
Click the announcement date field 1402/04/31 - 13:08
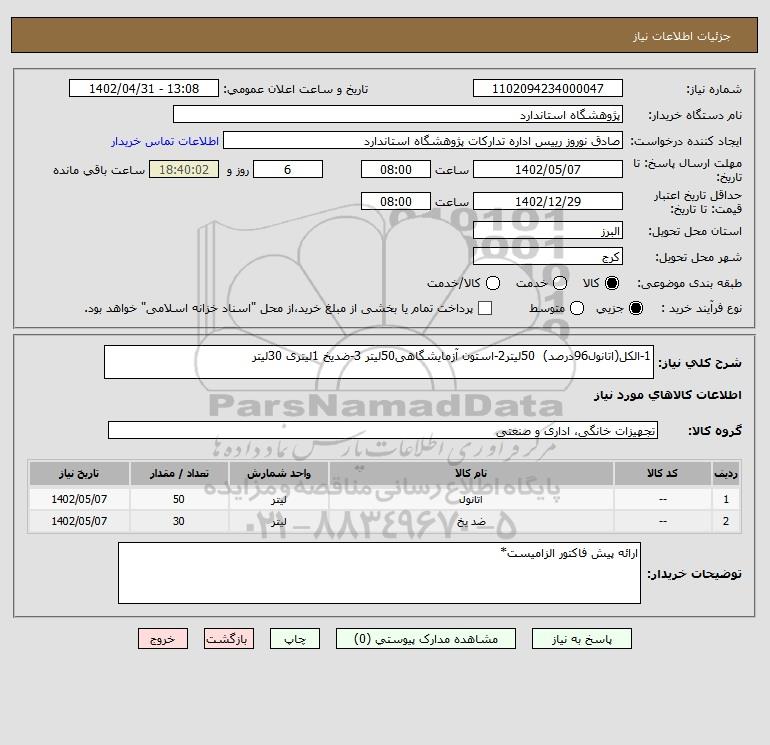tap(144, 89)
